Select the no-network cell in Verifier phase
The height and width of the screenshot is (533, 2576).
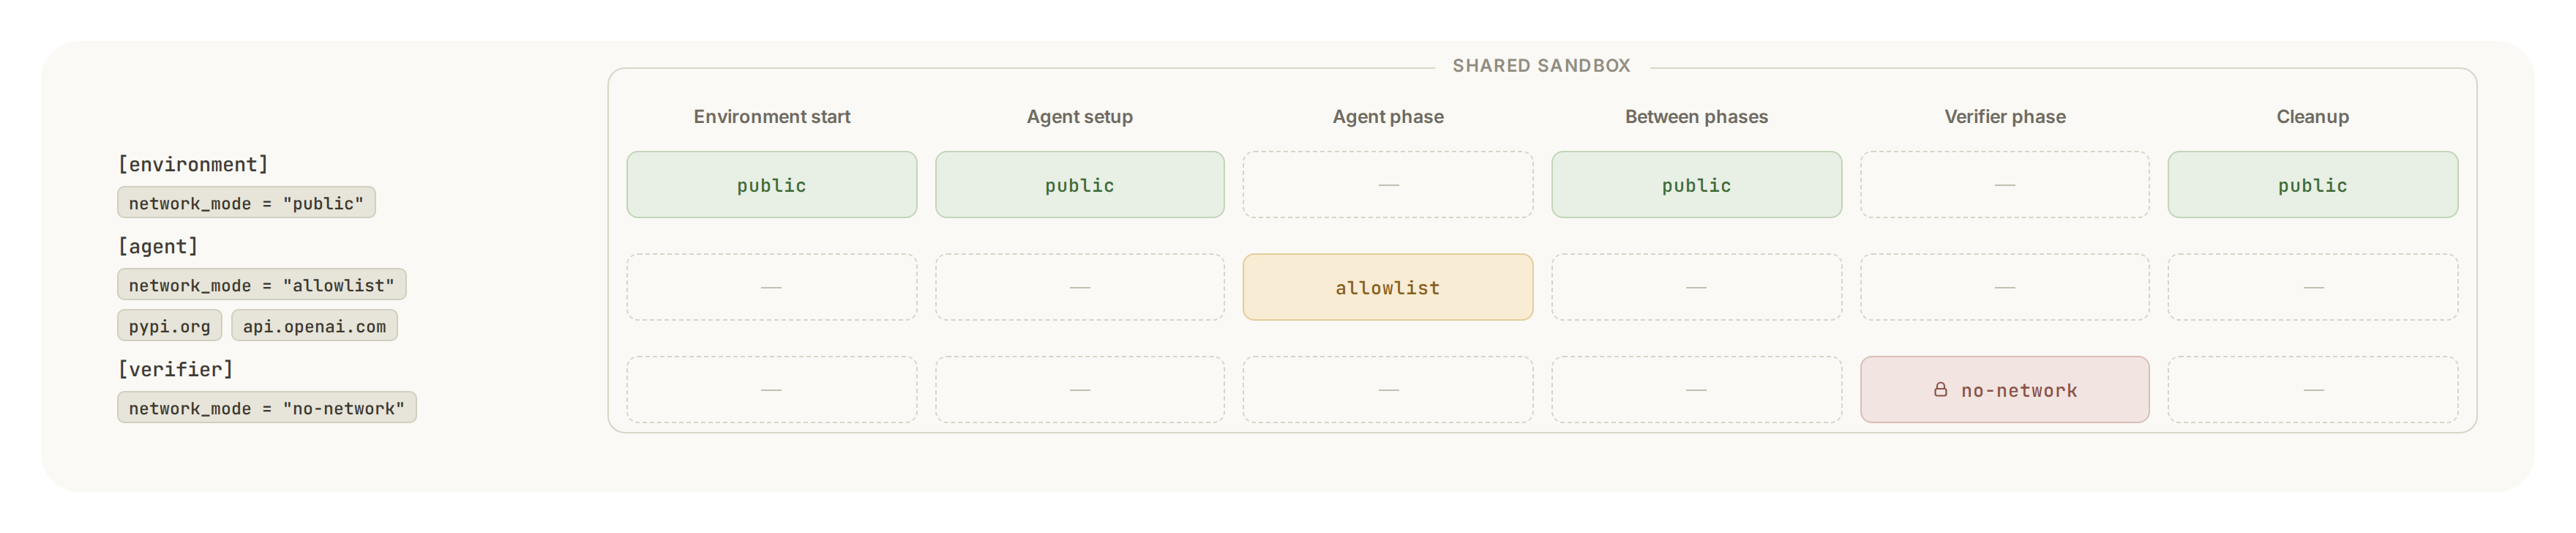coord(2004,390)
